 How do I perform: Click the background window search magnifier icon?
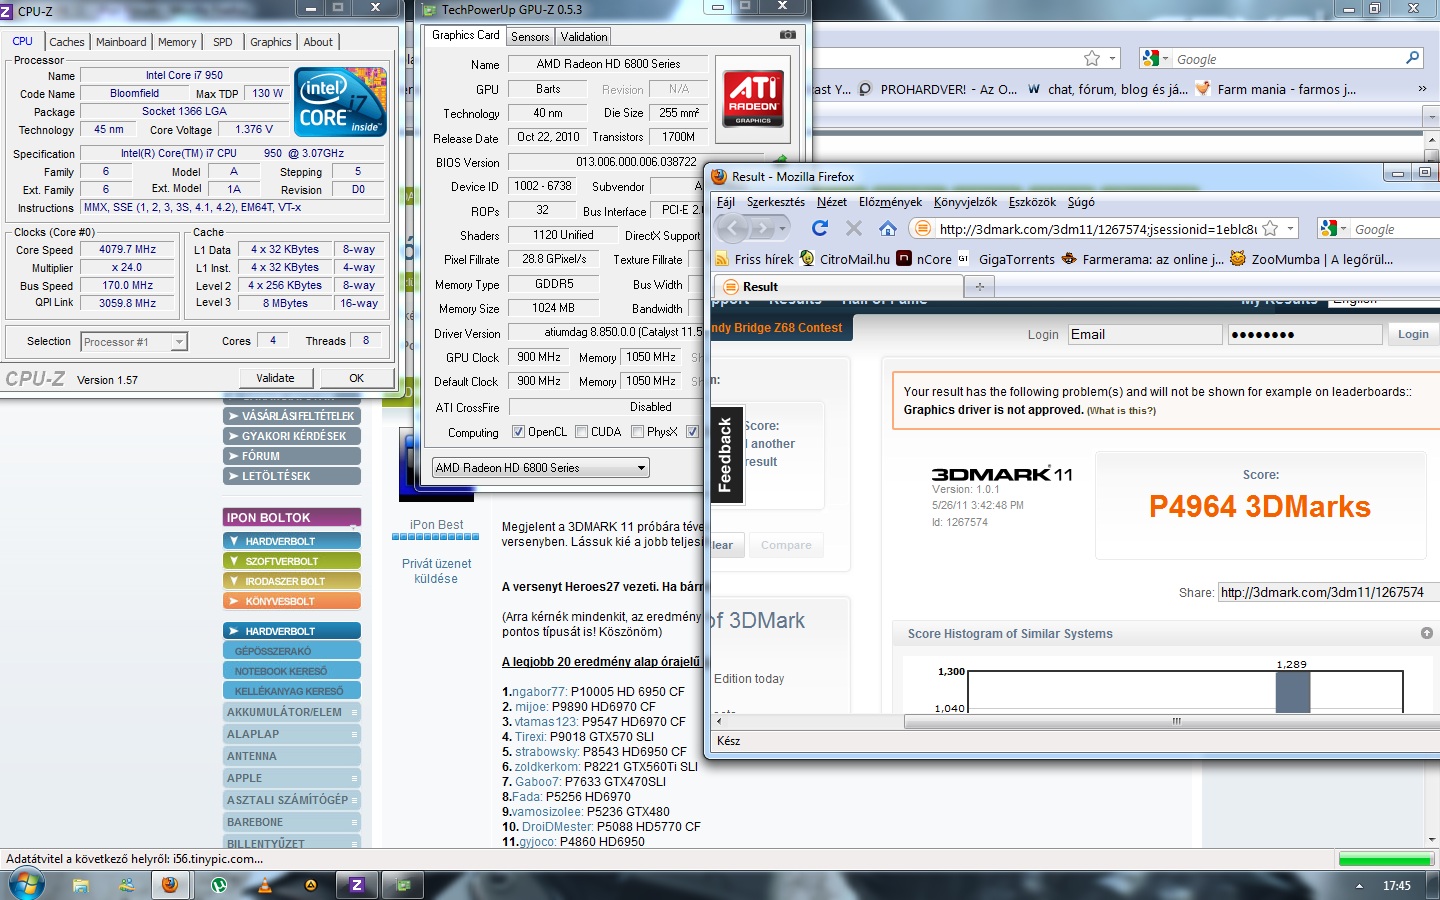coord(1412,58)
